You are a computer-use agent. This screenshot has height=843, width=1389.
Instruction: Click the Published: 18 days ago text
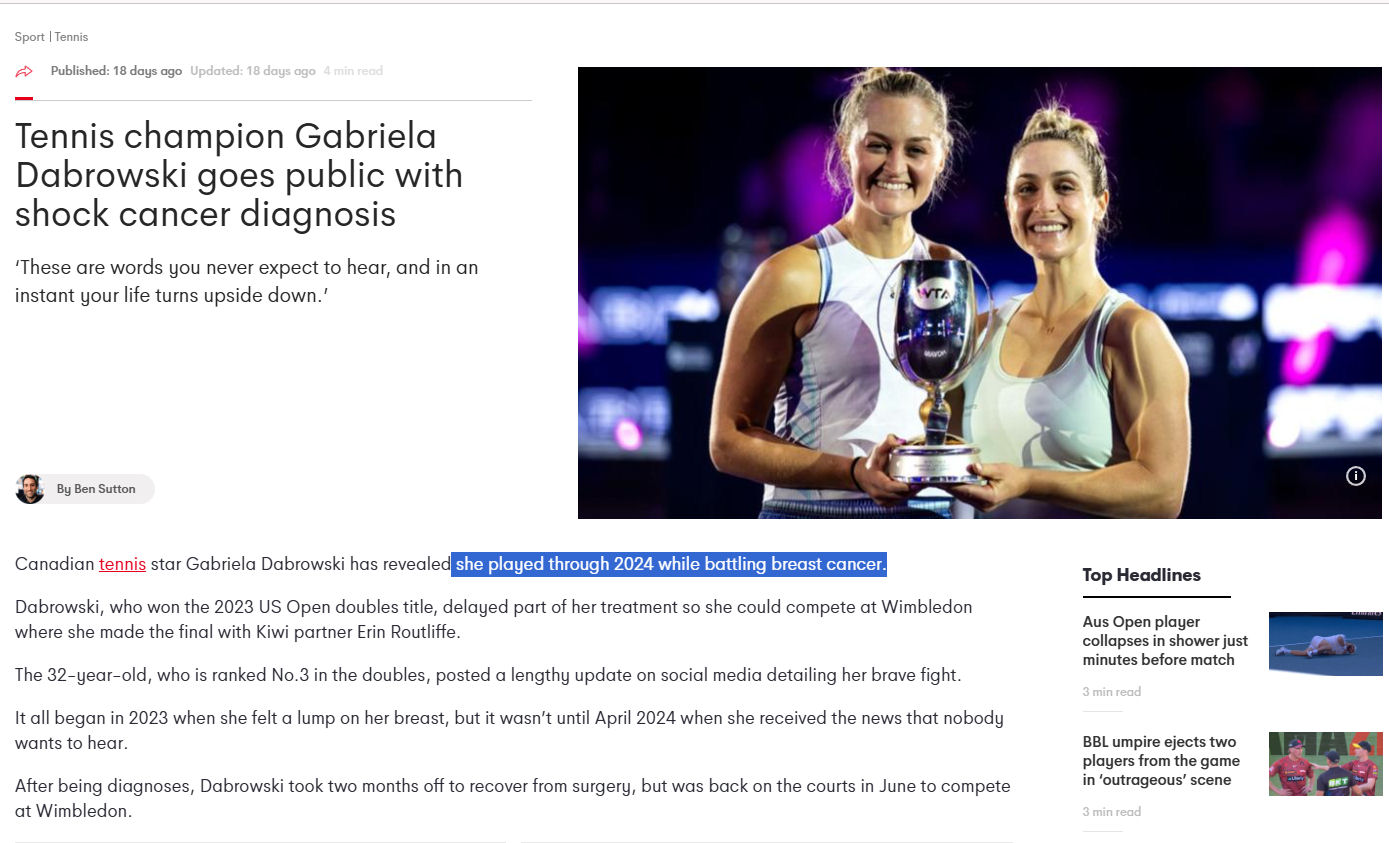116,71
